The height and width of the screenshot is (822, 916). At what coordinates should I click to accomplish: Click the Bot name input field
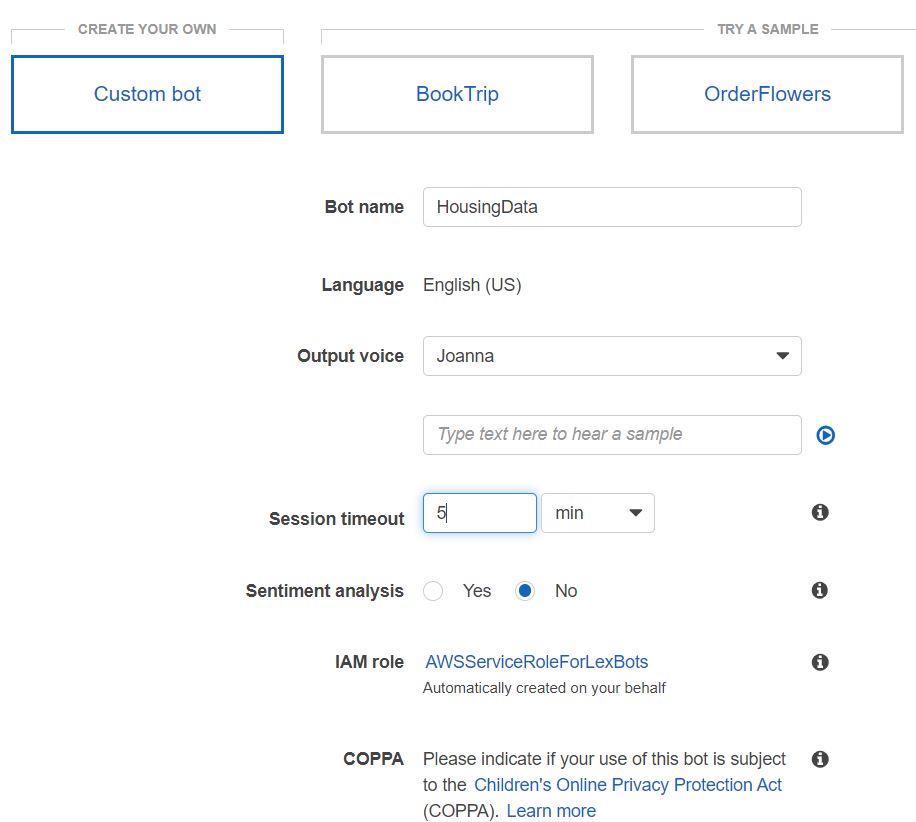(612, 206)
